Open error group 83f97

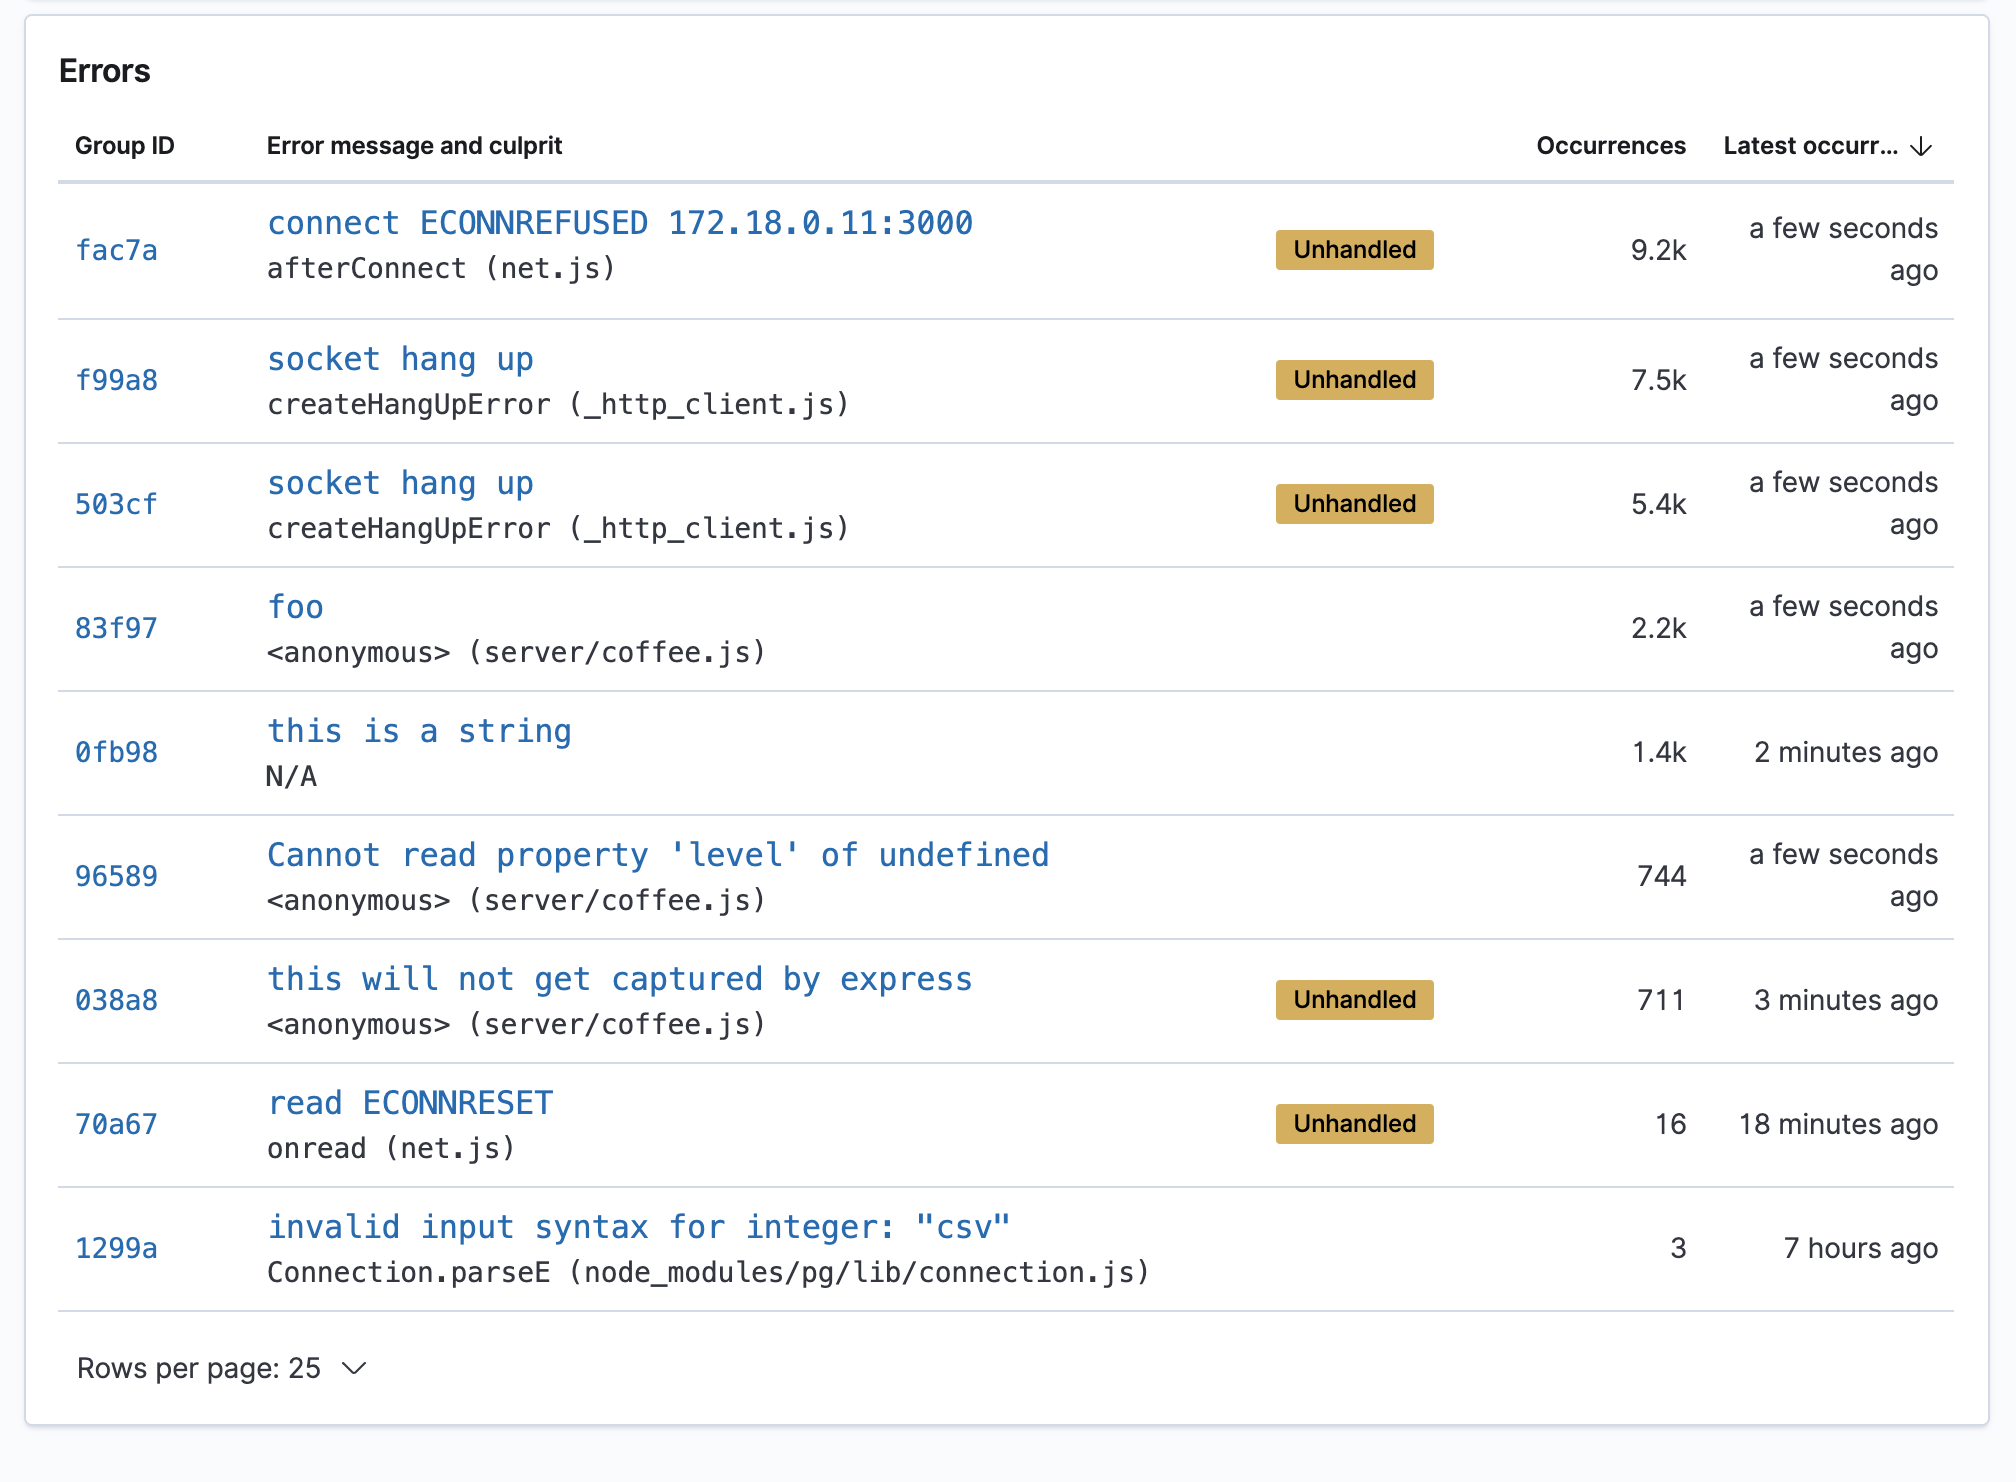pos(116,628)
